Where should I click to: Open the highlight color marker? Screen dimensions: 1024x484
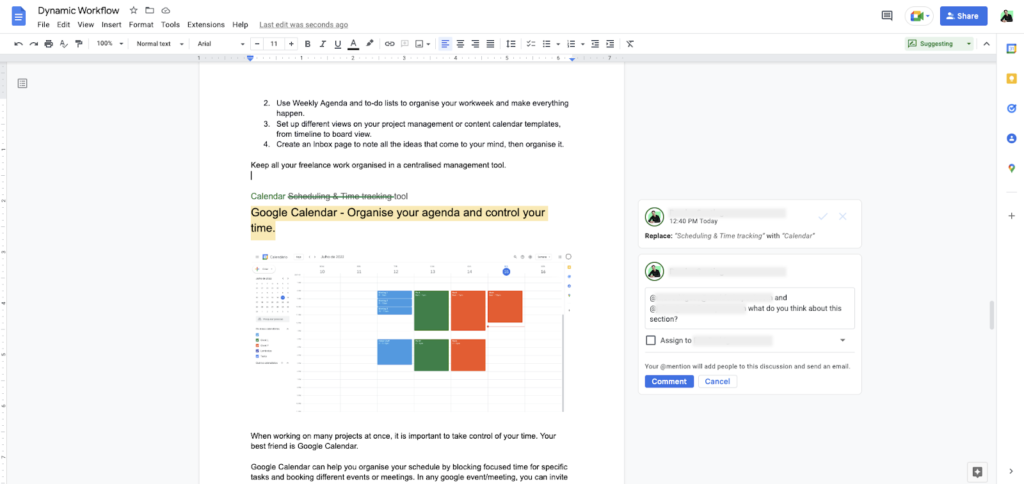(x=370, y=44)
